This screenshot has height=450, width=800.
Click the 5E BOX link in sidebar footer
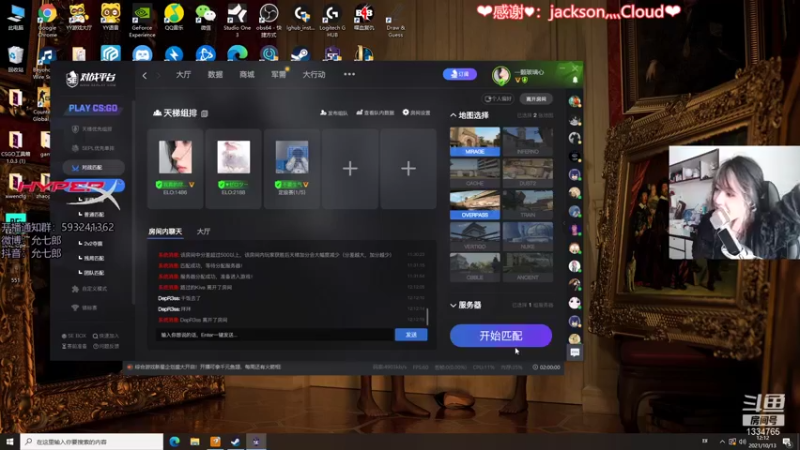tap(74, 336)
